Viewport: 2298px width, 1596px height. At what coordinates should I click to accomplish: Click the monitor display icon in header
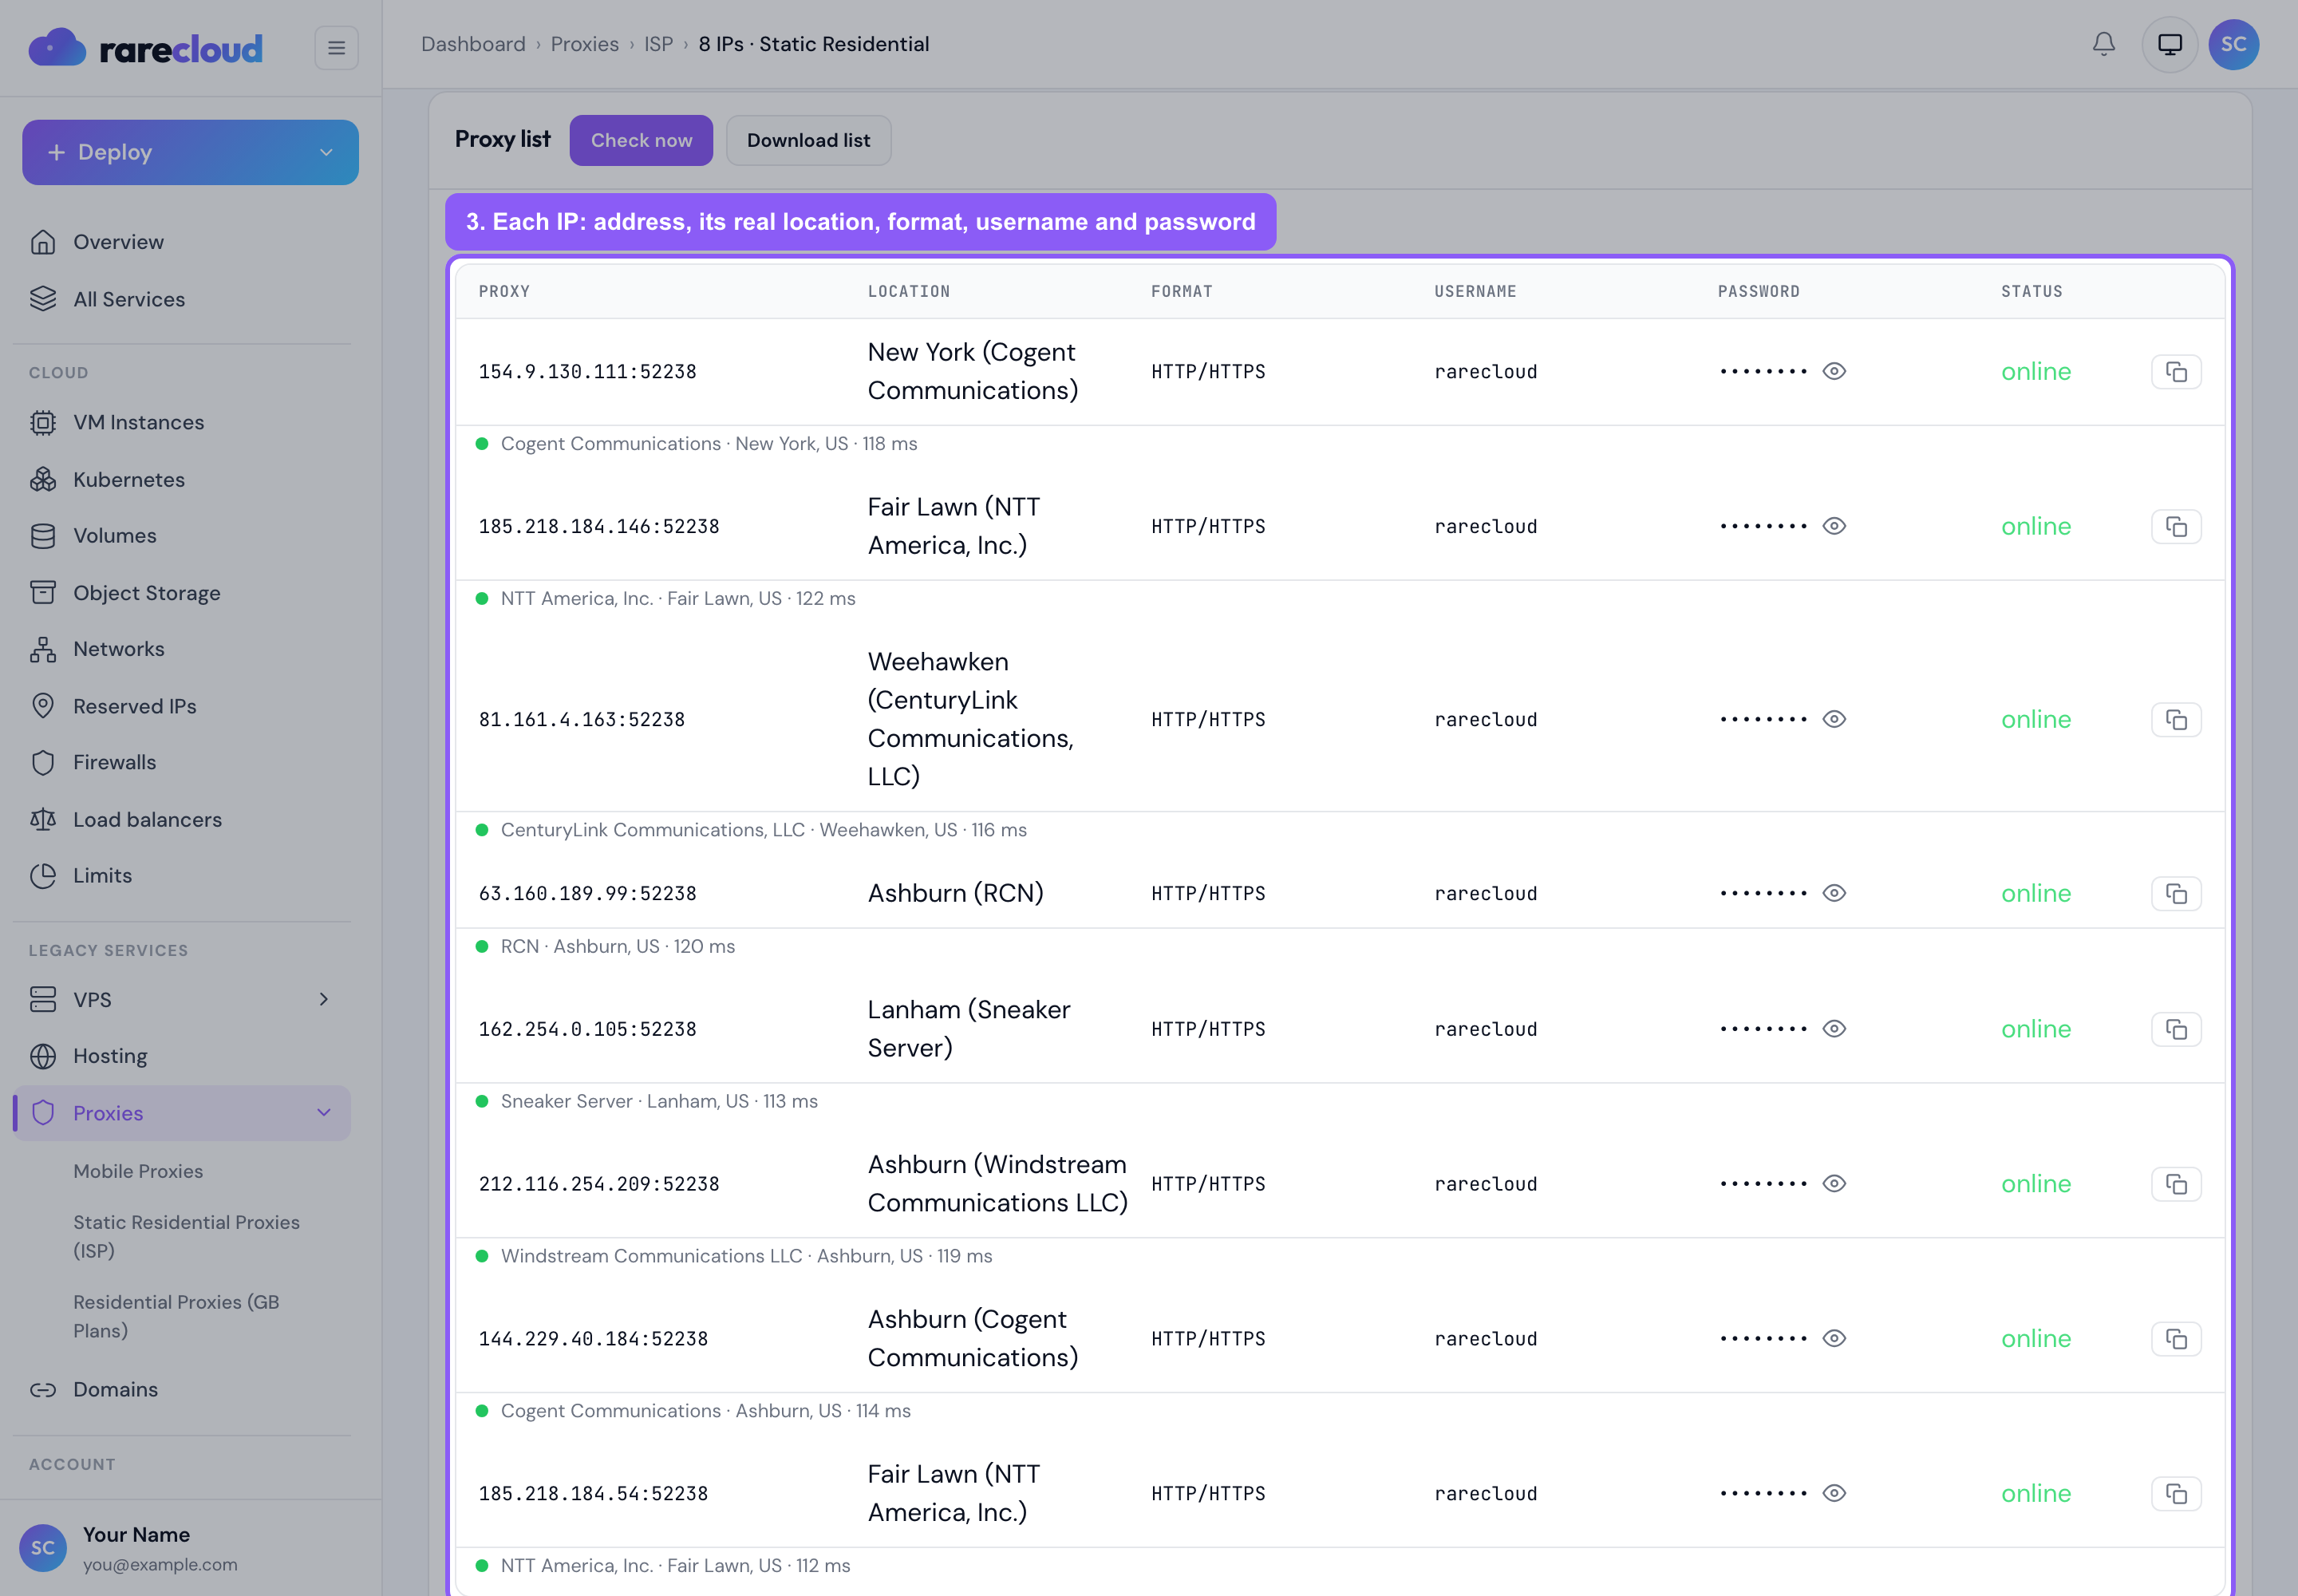click(2169, 44)
